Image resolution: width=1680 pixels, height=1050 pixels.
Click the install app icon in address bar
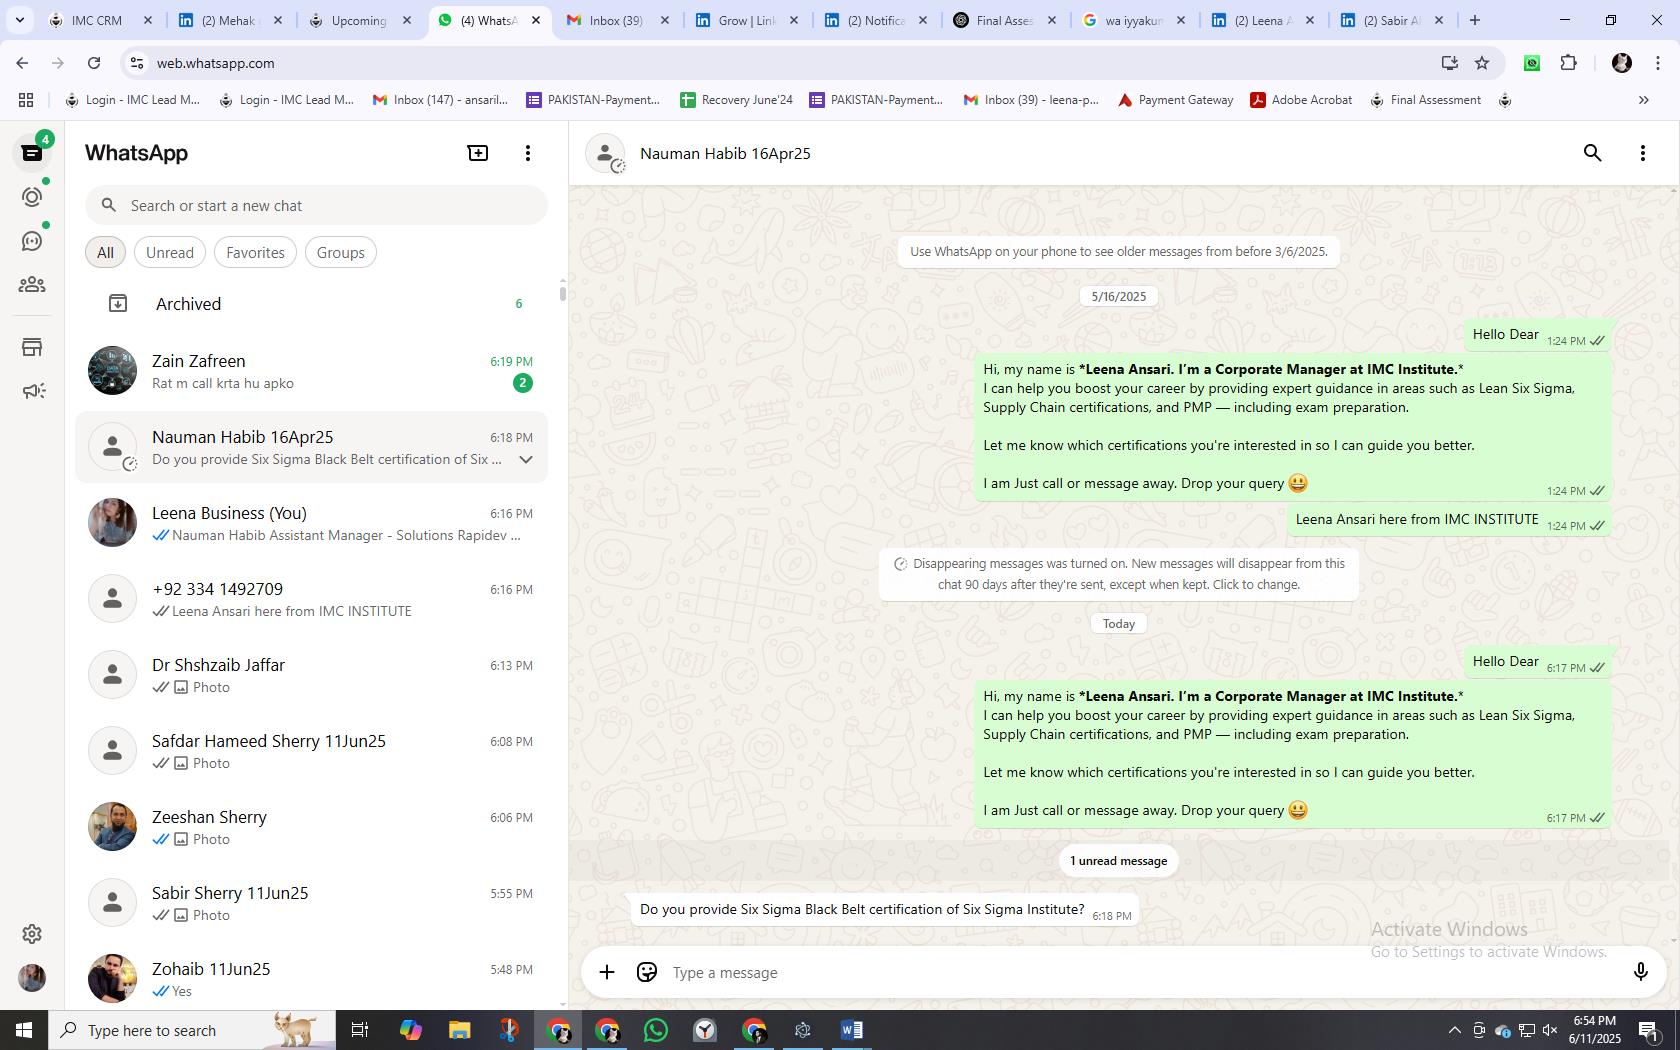click(x=1449, y=63)
